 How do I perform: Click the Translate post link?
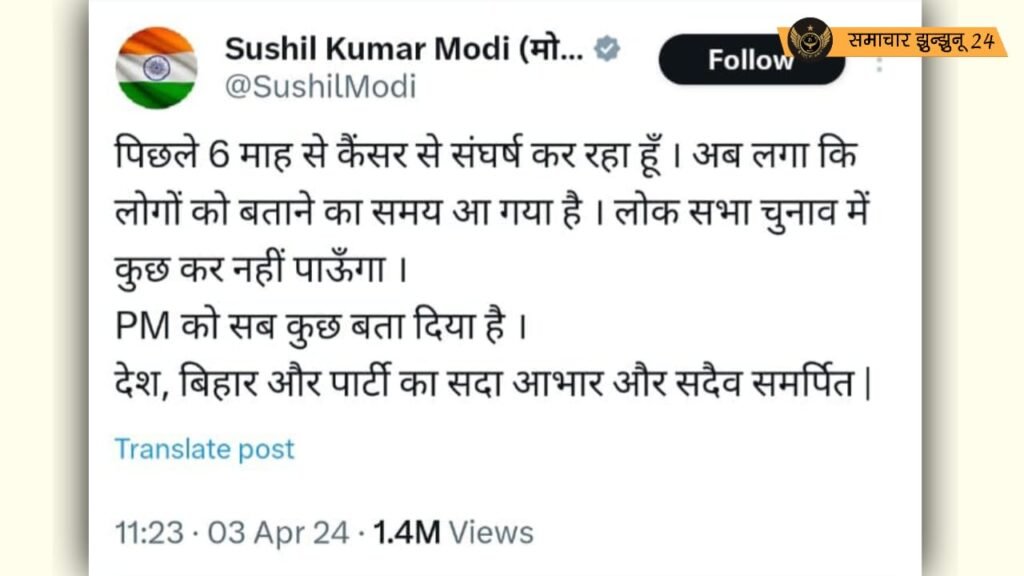[x=204, y=449]
